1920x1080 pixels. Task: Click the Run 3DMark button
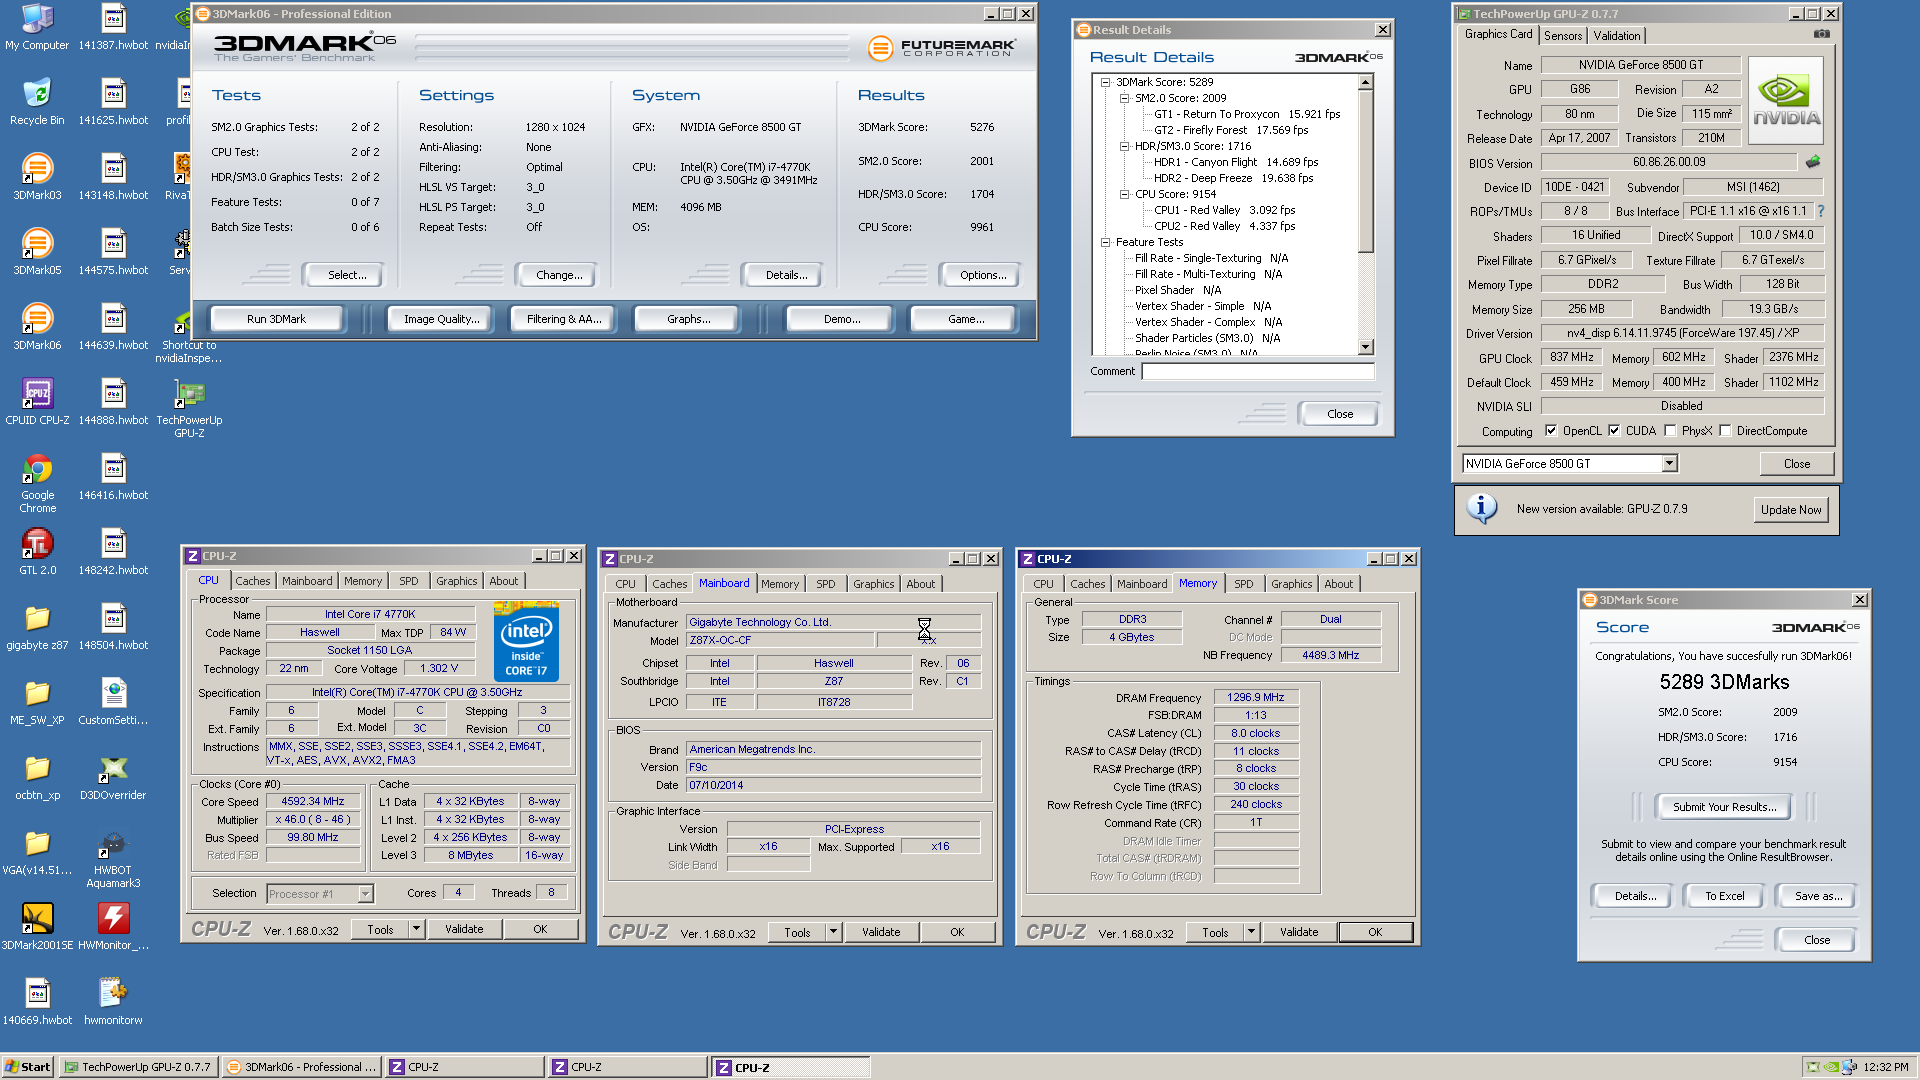[276, 319]
